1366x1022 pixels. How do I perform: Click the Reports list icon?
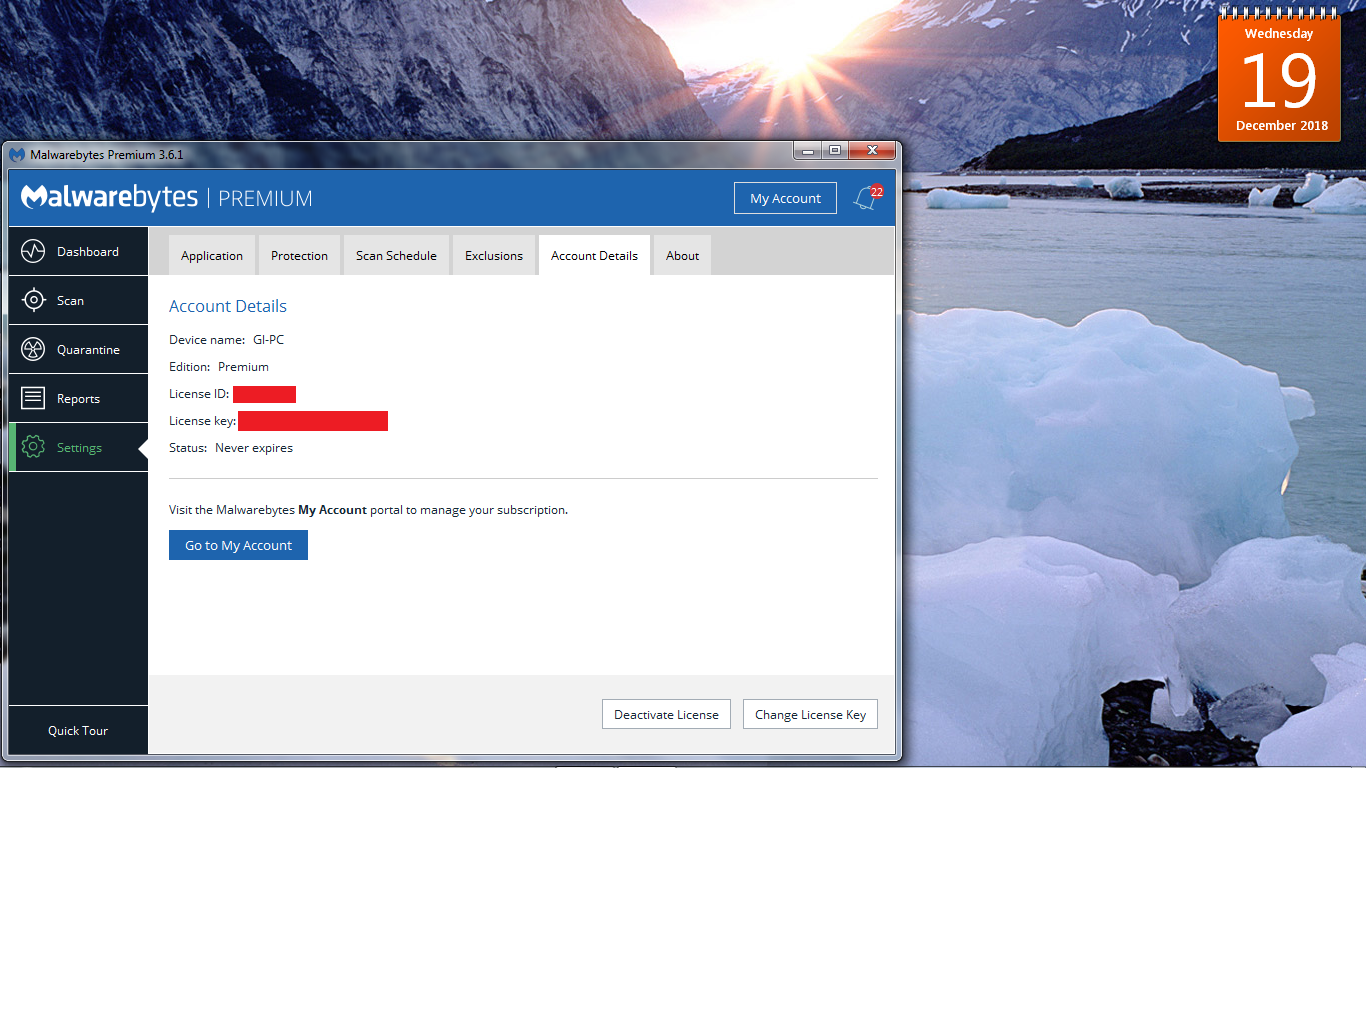click(x=33, y=398)
